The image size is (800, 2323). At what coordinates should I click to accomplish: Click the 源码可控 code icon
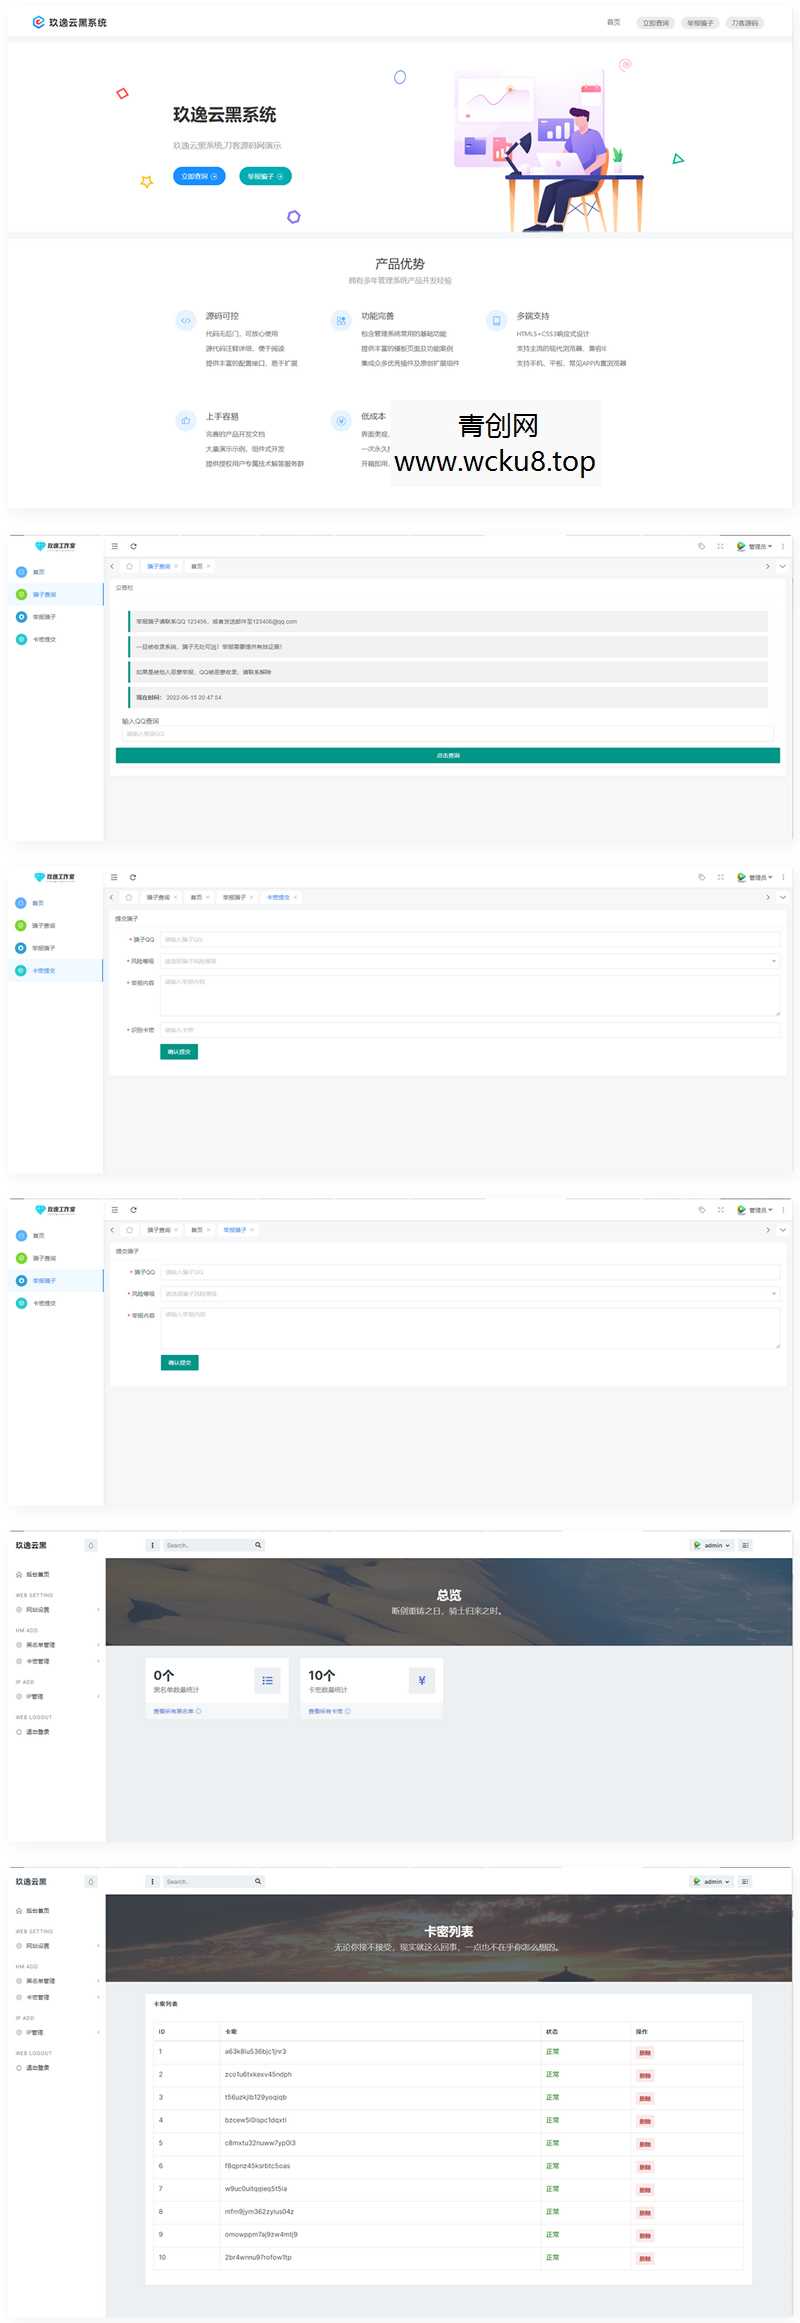(185, 320)
